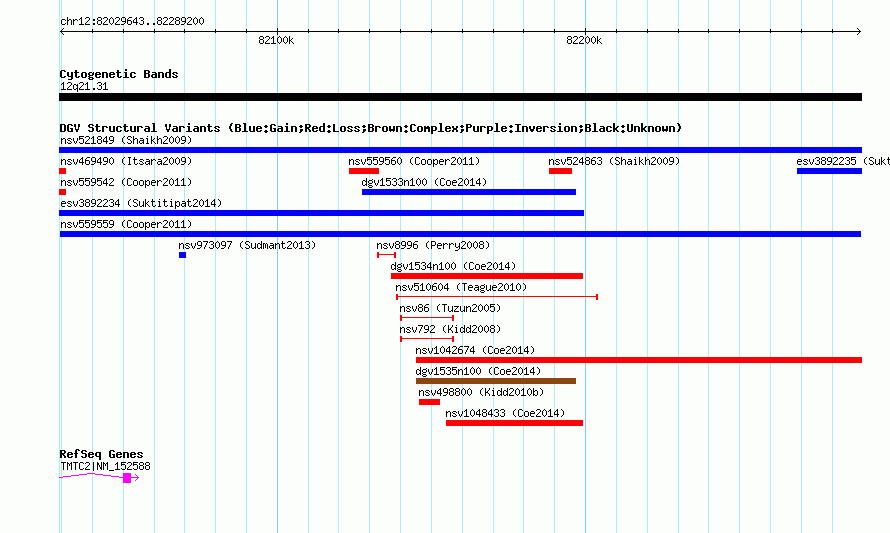Click the nsv498800 (Kidd2010b) red bar

[429, 402]
